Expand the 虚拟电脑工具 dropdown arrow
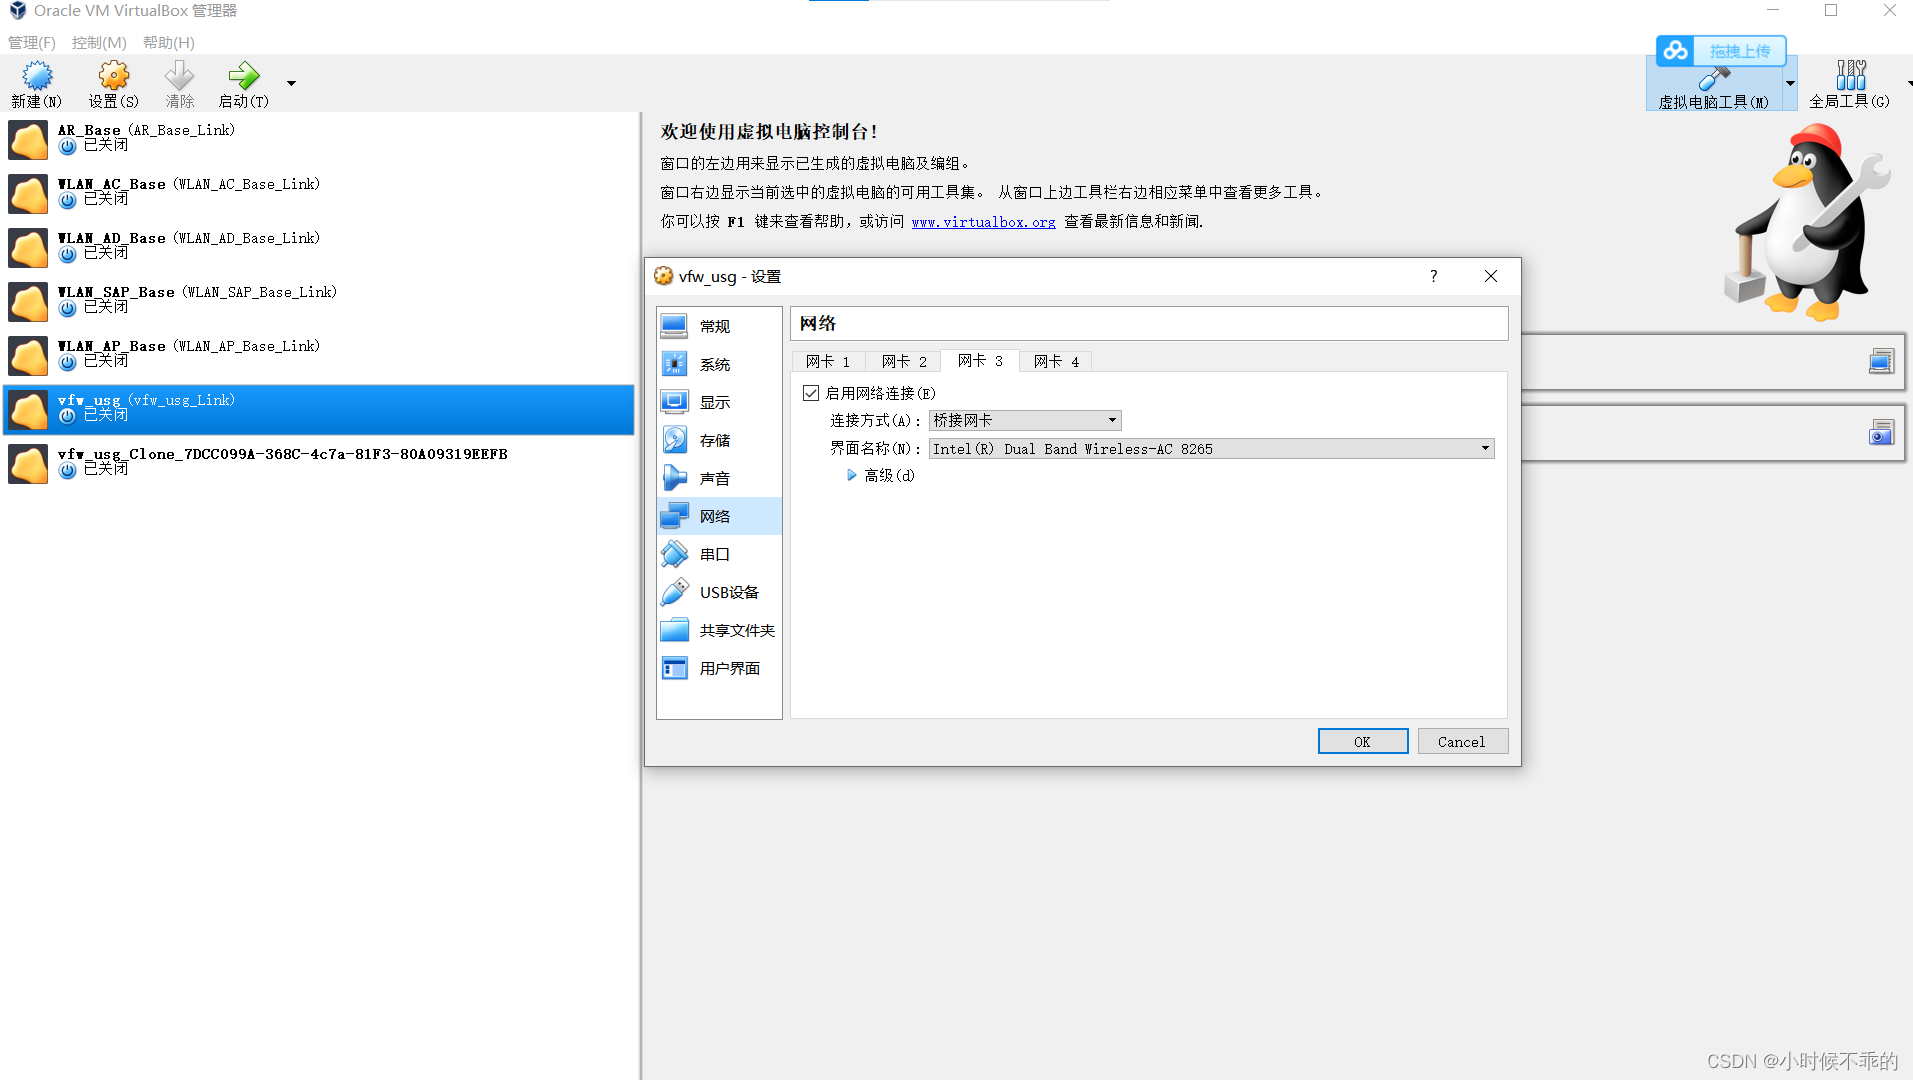Image resolution: width=1913 pixels, height=1080 pixels. pyautogui.click(x=1790, y=83)
